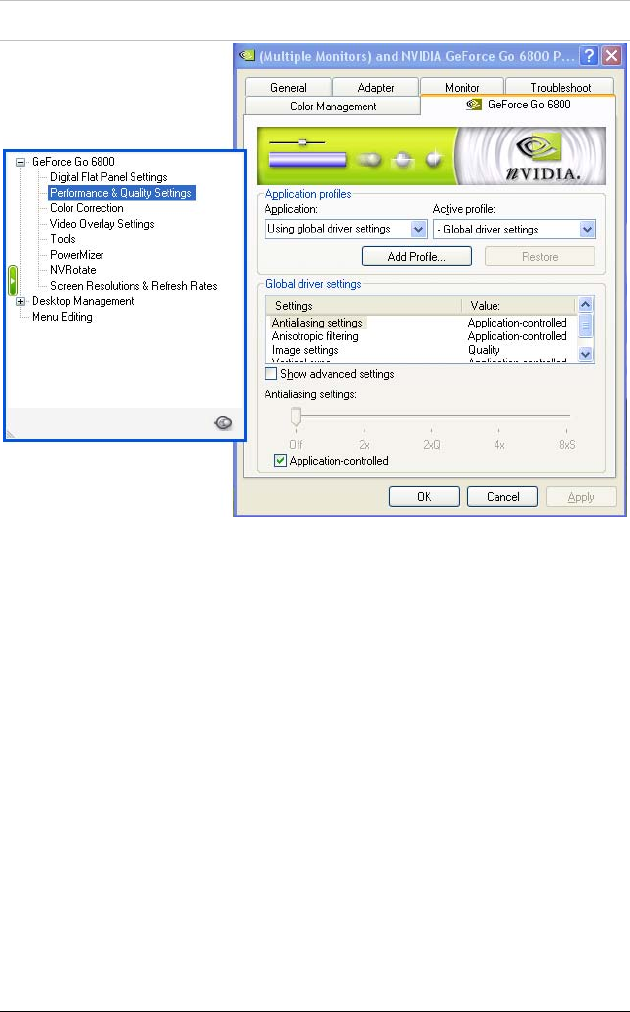This screenshot has height=1012, width=630.
Task: Collapse the GeForce Go 6800 tree node
Action: tap(21, 162)
